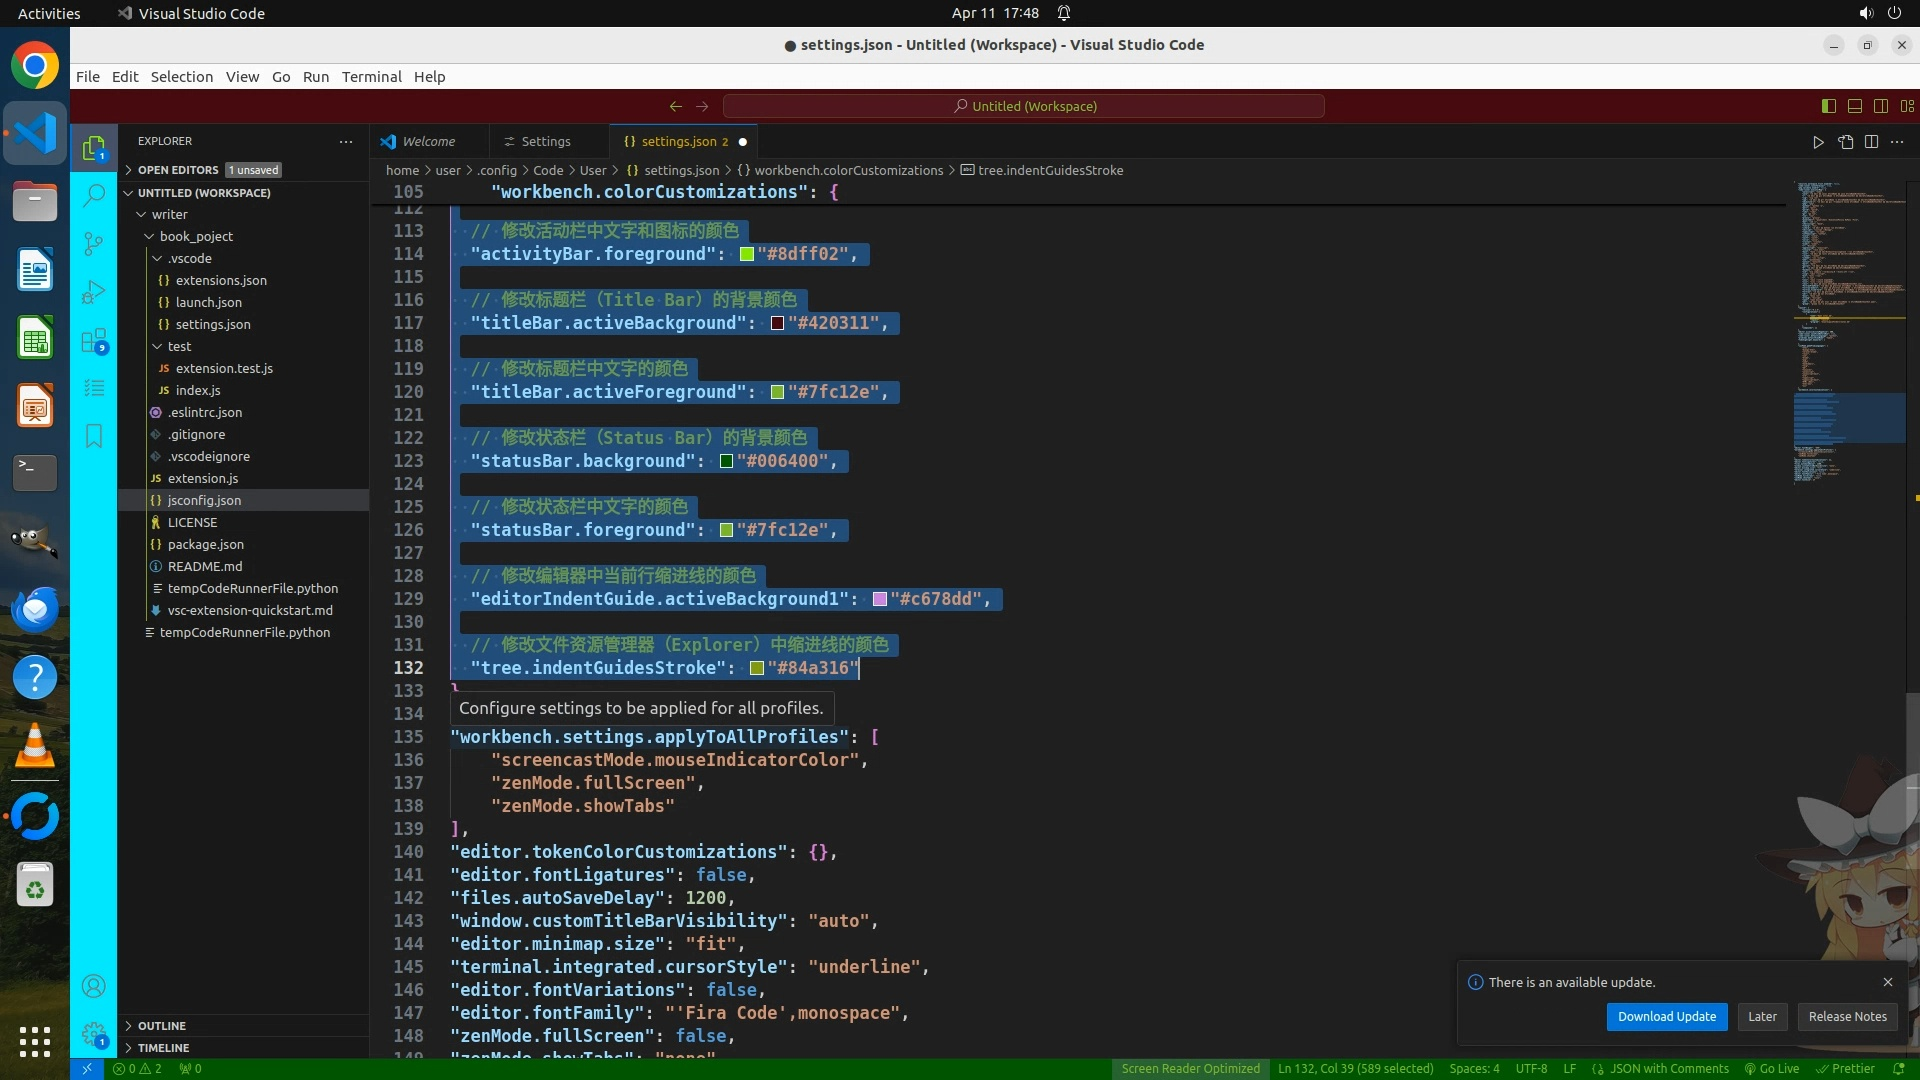Open the Search view in activity bar

(94, 195)
